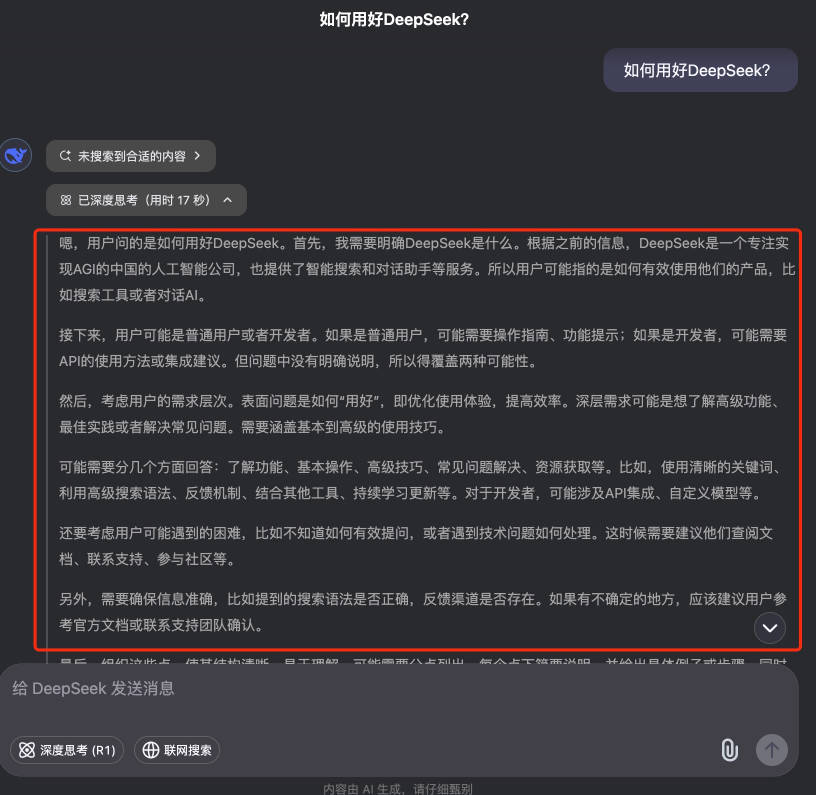Click the globe icon in 联网搜索 button
816x795 pixels.
(150, 750)
